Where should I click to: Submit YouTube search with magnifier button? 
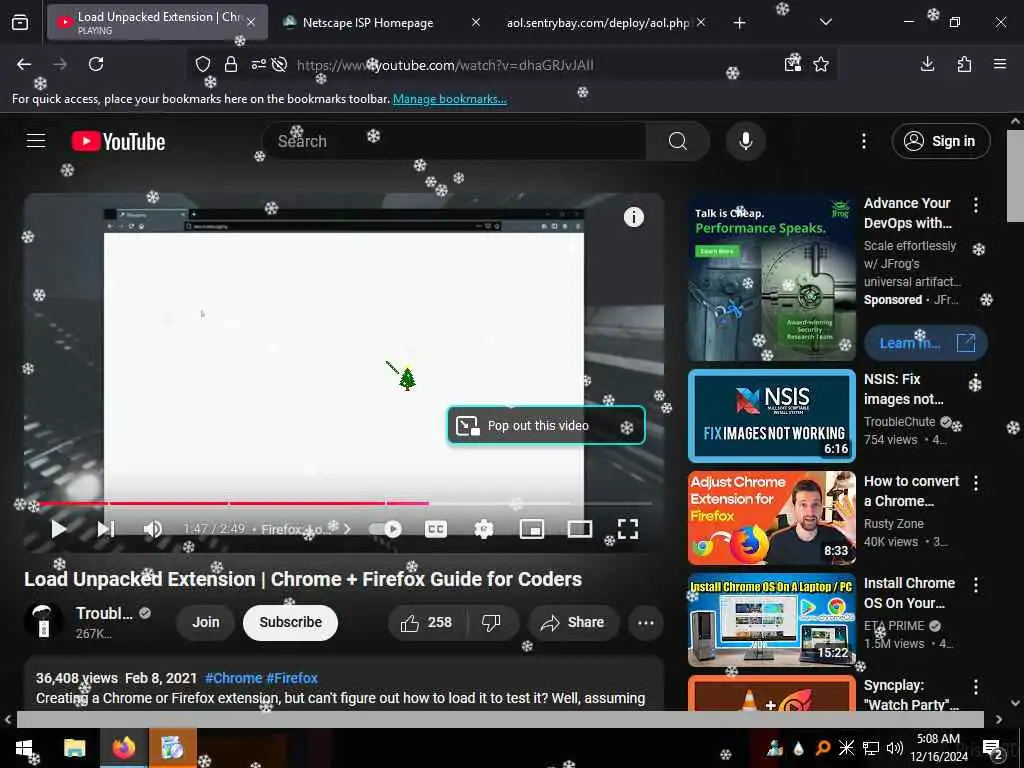(677, 141)
